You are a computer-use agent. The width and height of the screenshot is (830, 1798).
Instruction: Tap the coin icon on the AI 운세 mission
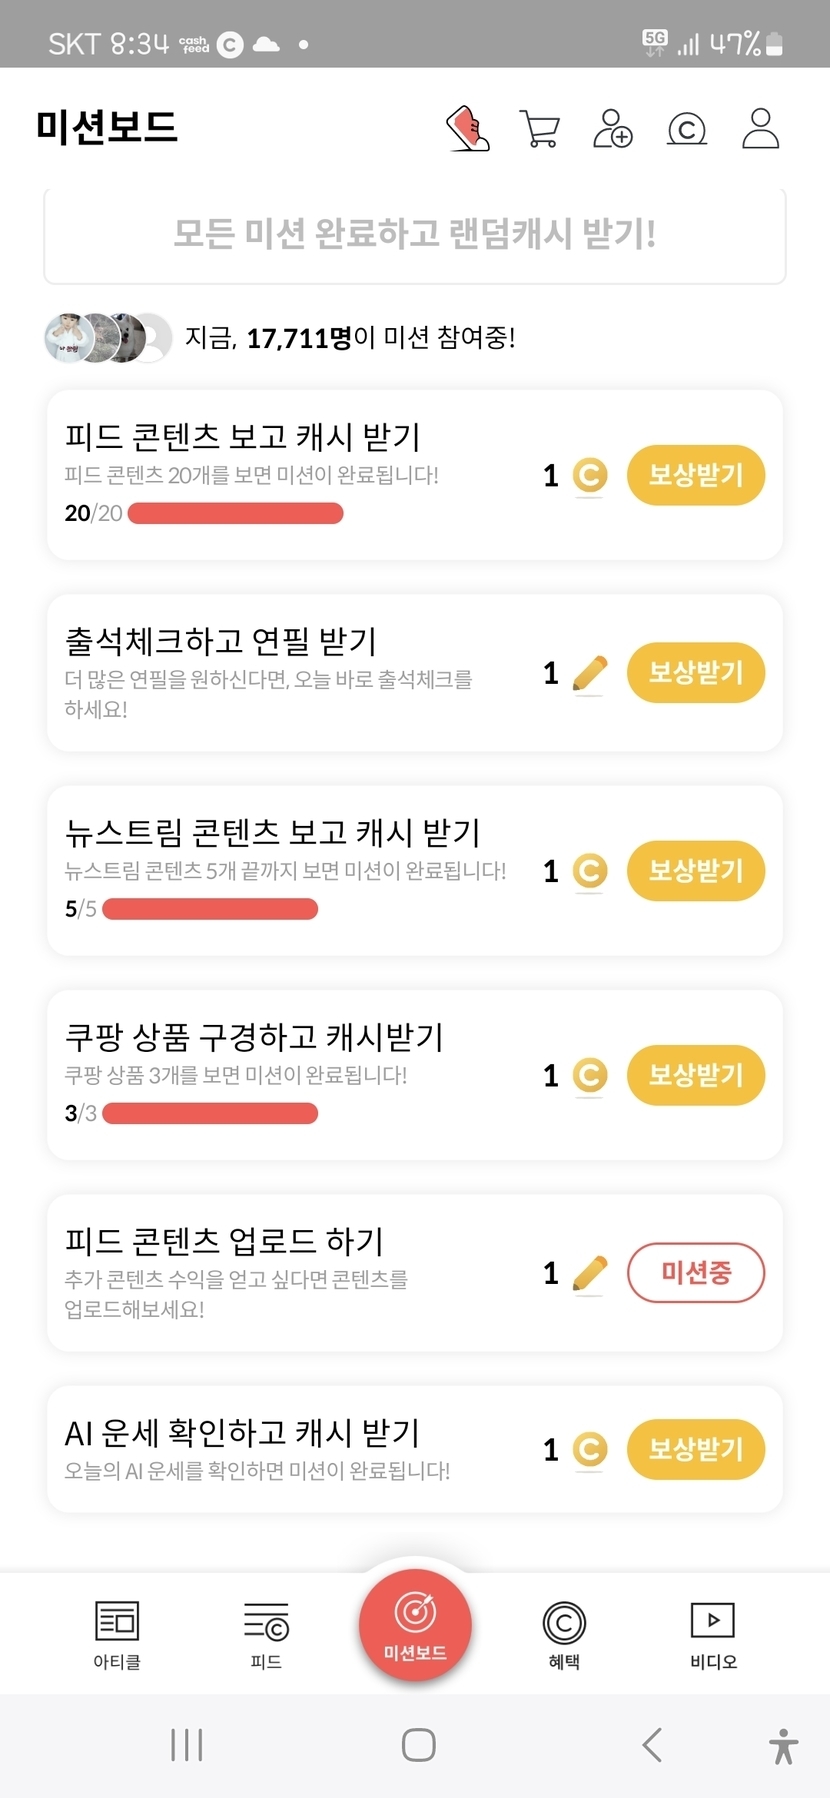click(589, 1449)
